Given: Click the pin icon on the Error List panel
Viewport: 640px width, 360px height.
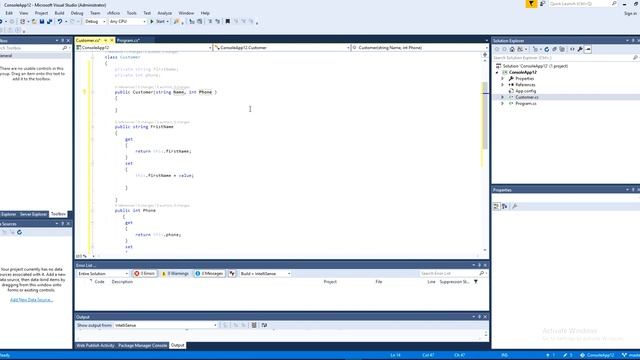Looking at the screenshot, I should (480, 265).
